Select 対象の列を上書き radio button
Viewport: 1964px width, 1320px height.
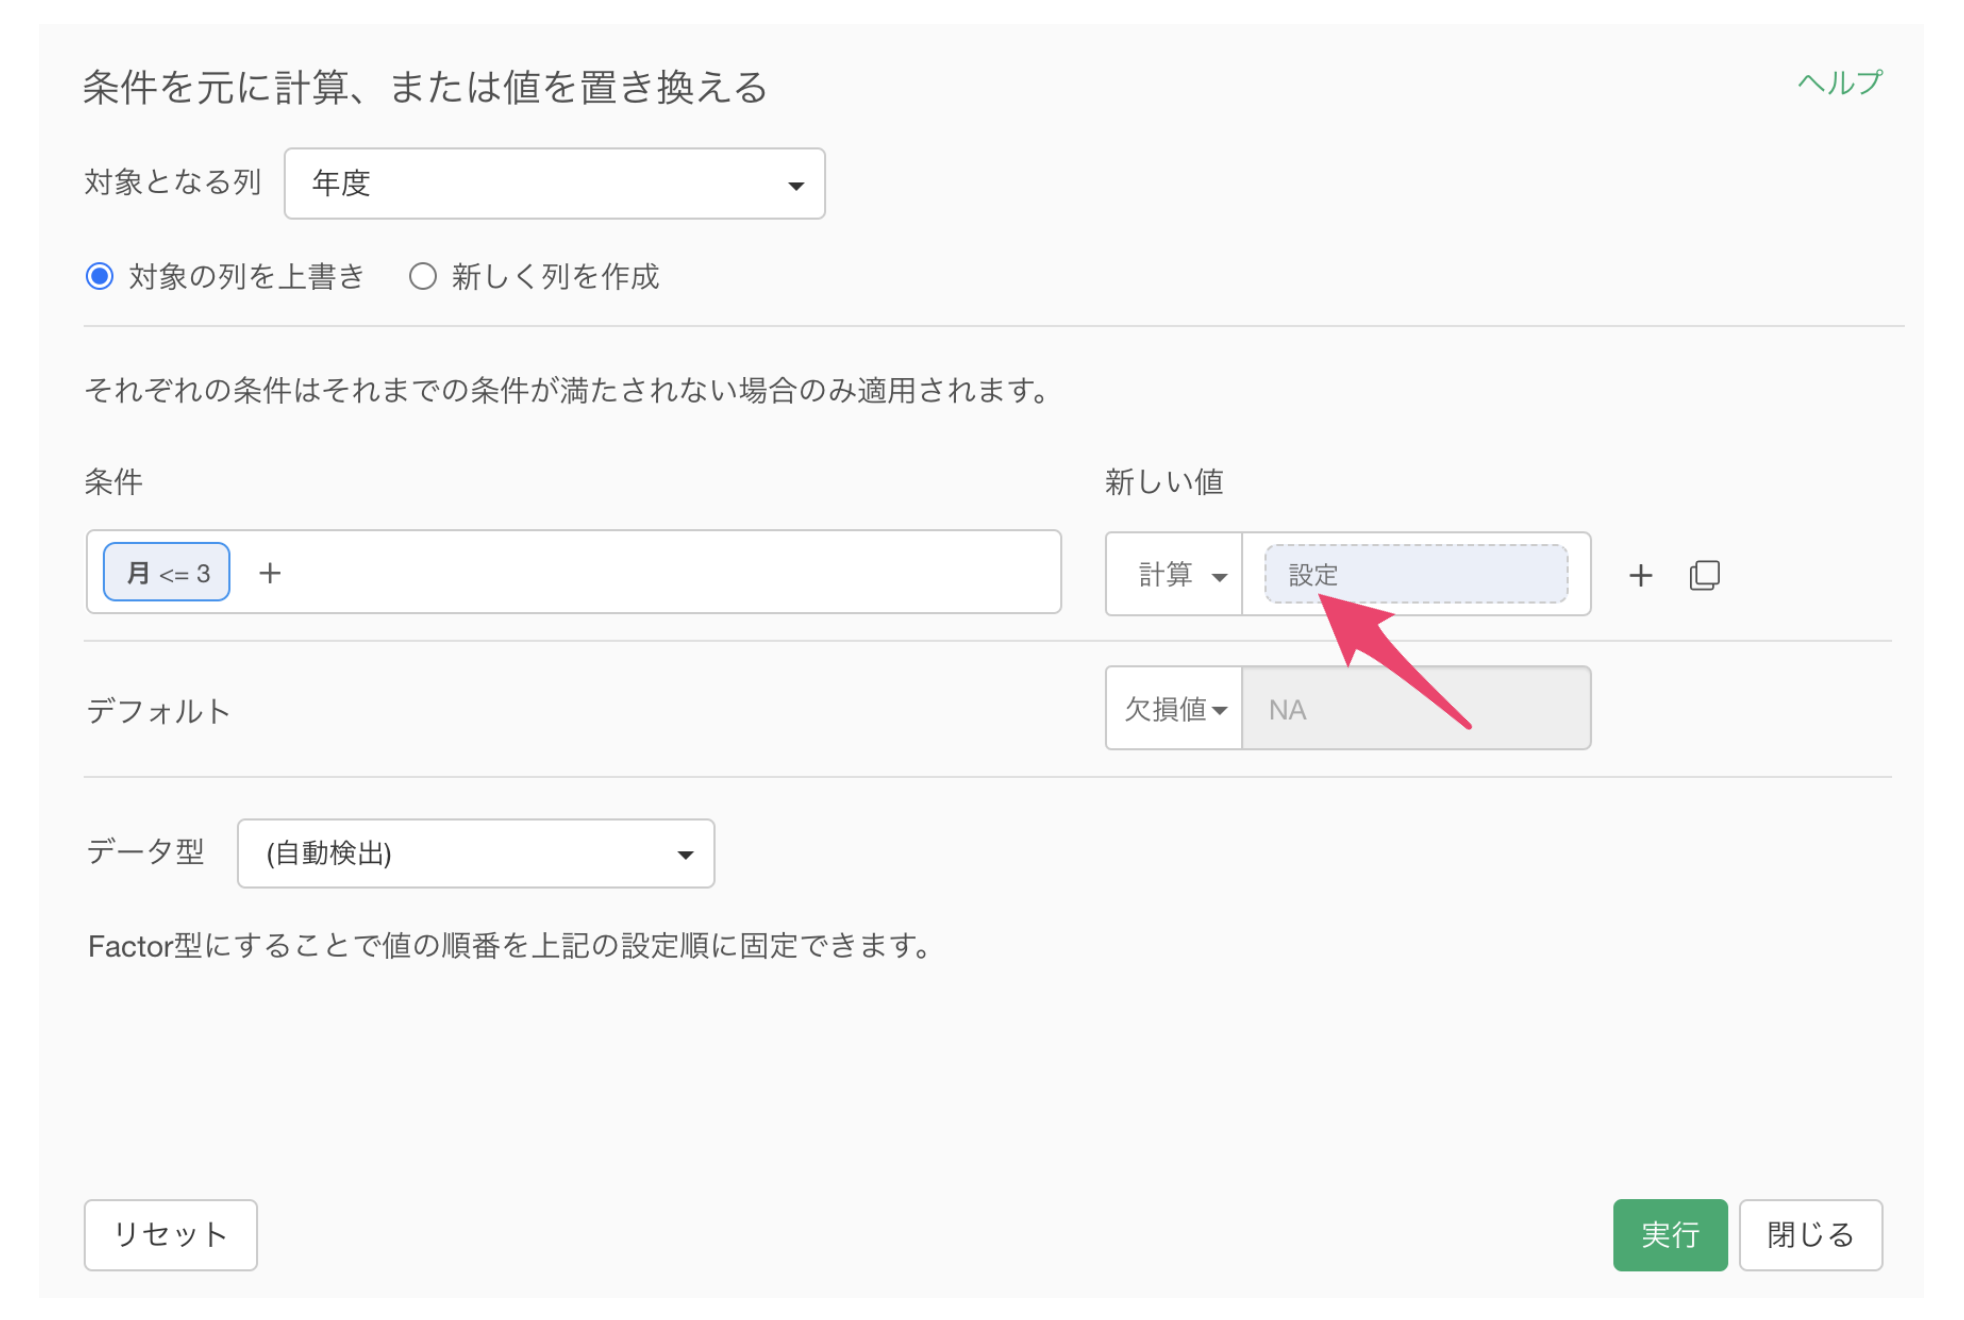click(99, 276)
